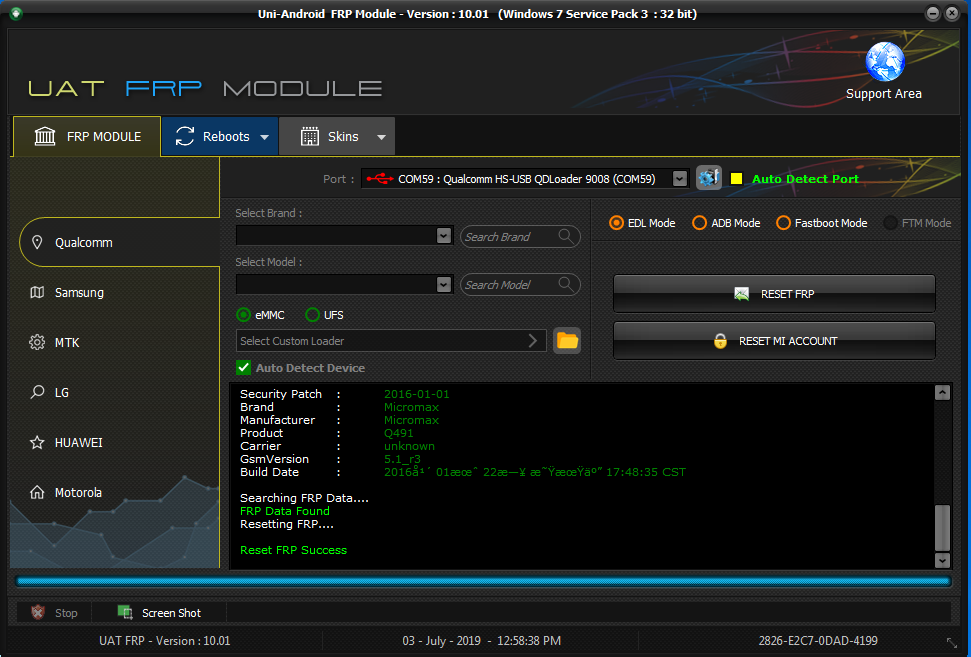This screenshot has height=657, width=971.
Task: Toggle Auto Detect Port yellow checkbox
Action: [736, 179]
